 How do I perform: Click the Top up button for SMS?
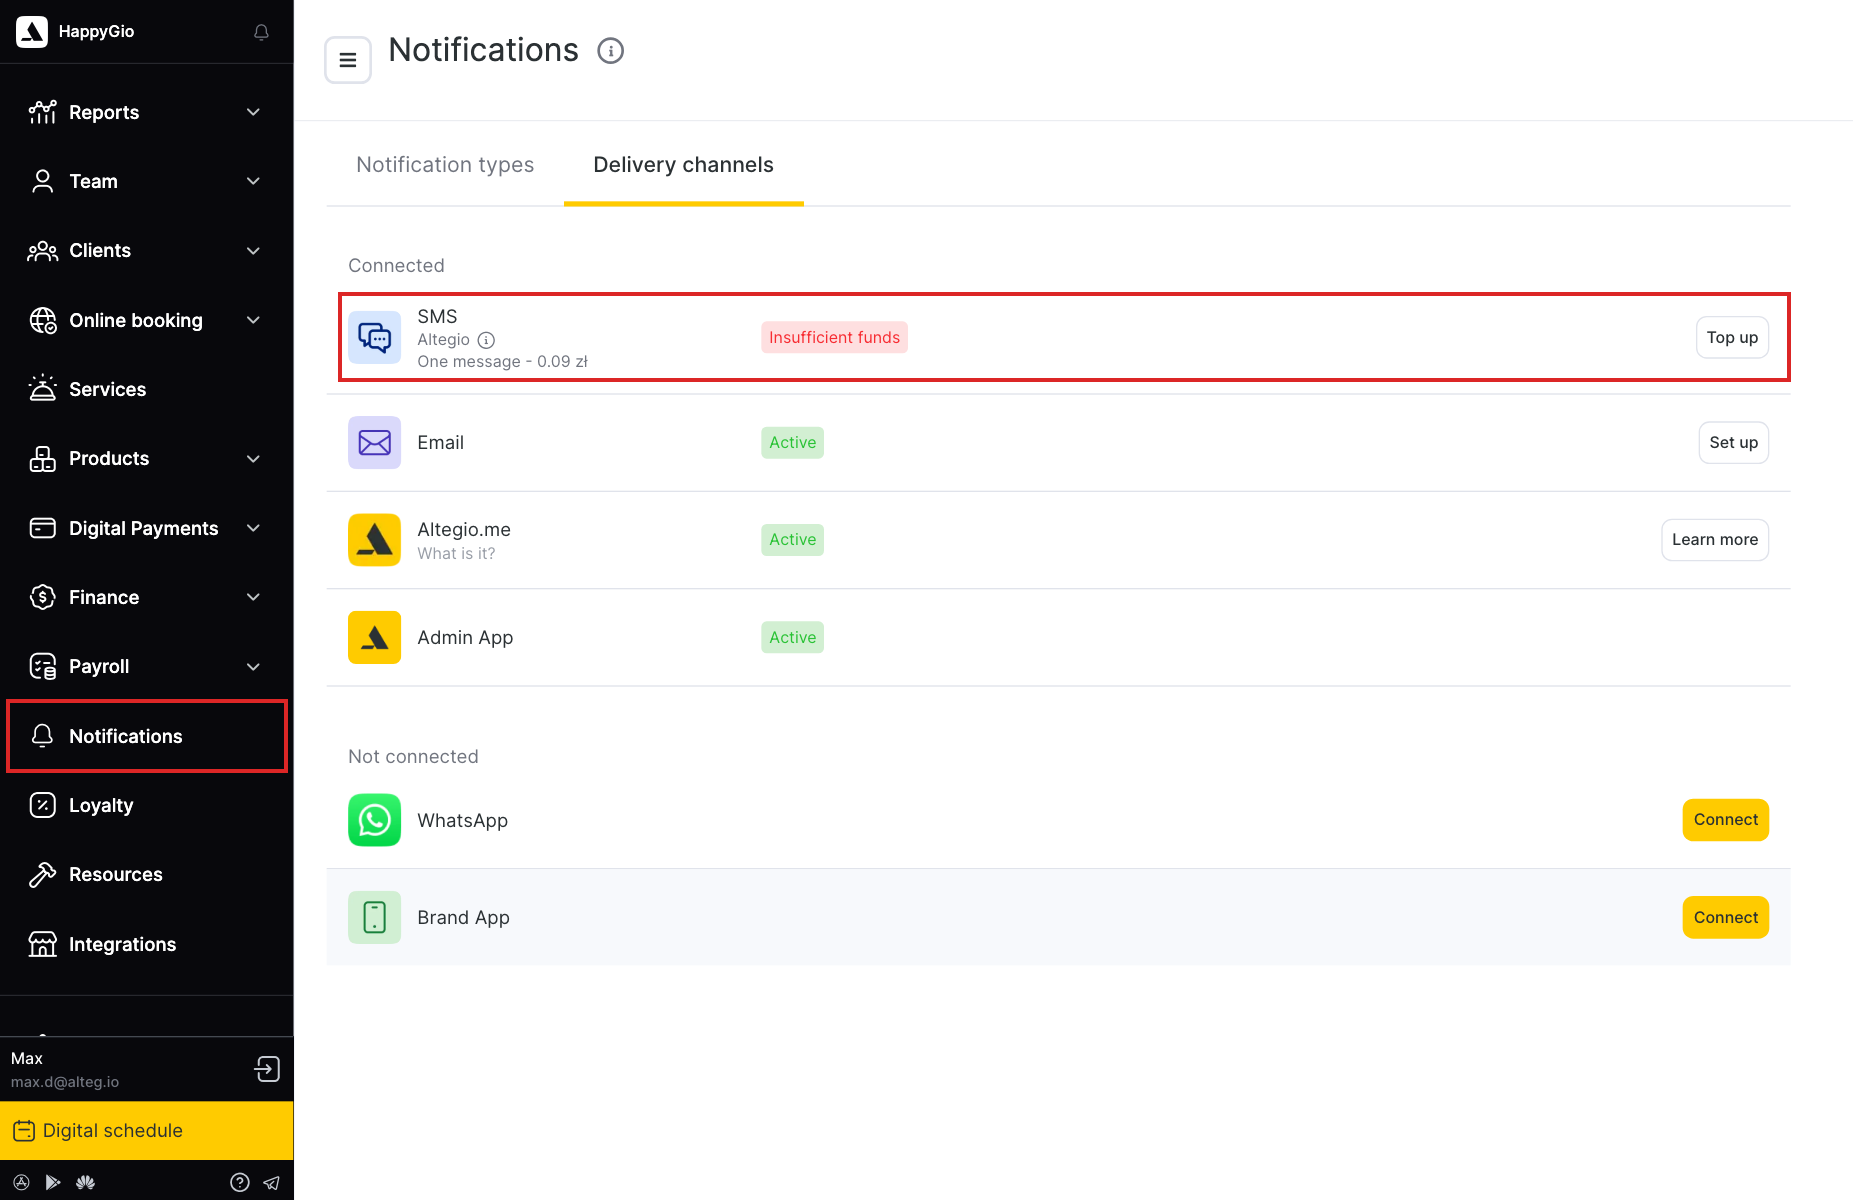1732,337
